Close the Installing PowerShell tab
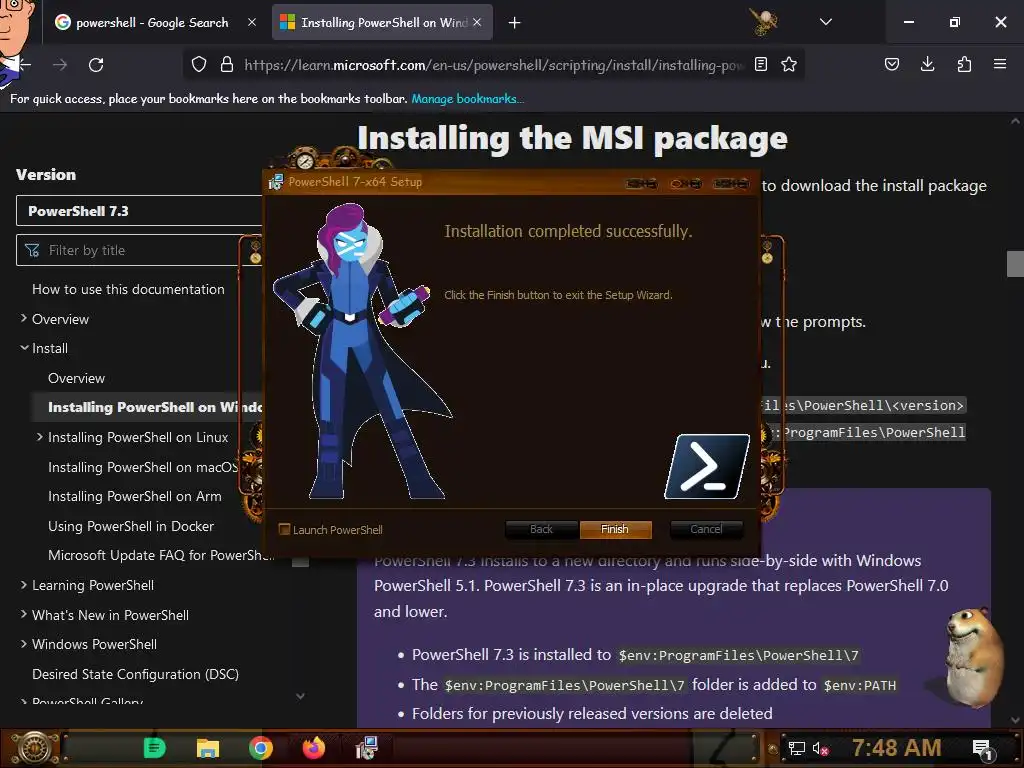 pos(477,22)
